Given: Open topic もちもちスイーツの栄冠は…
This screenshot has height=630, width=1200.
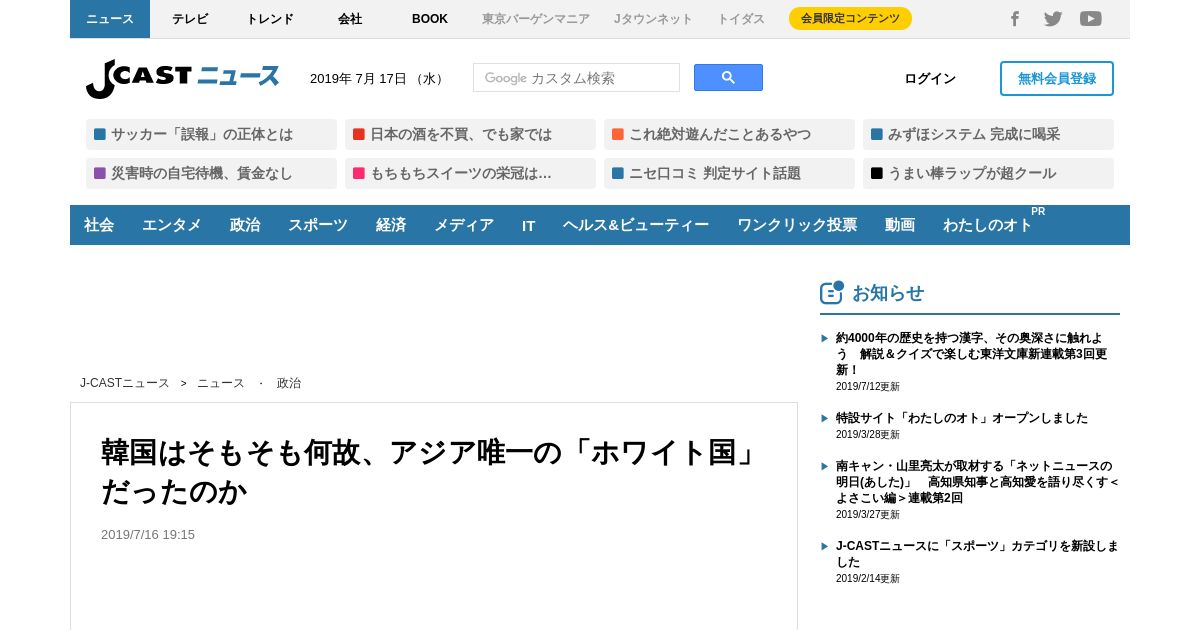Looking at the screenshot, I should click(470, 173).
